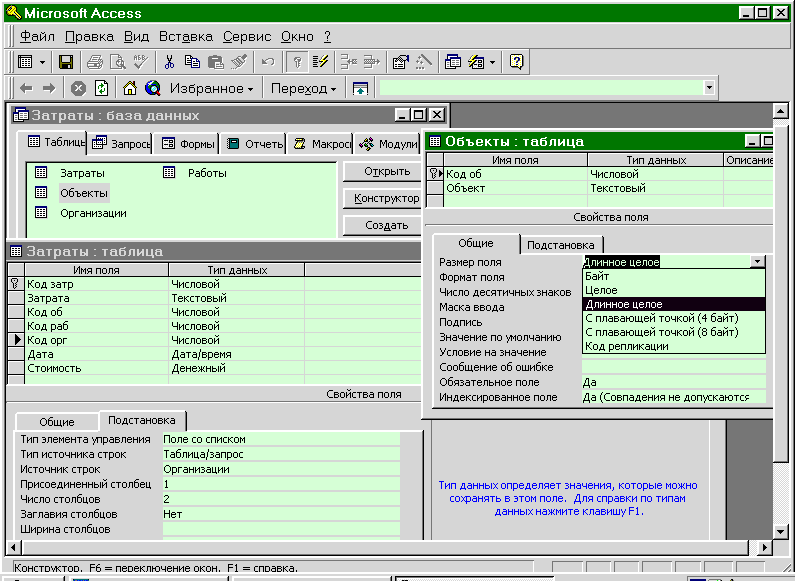
Task: Click the Стоимость field name cell
Action: (x=96, y=368)
